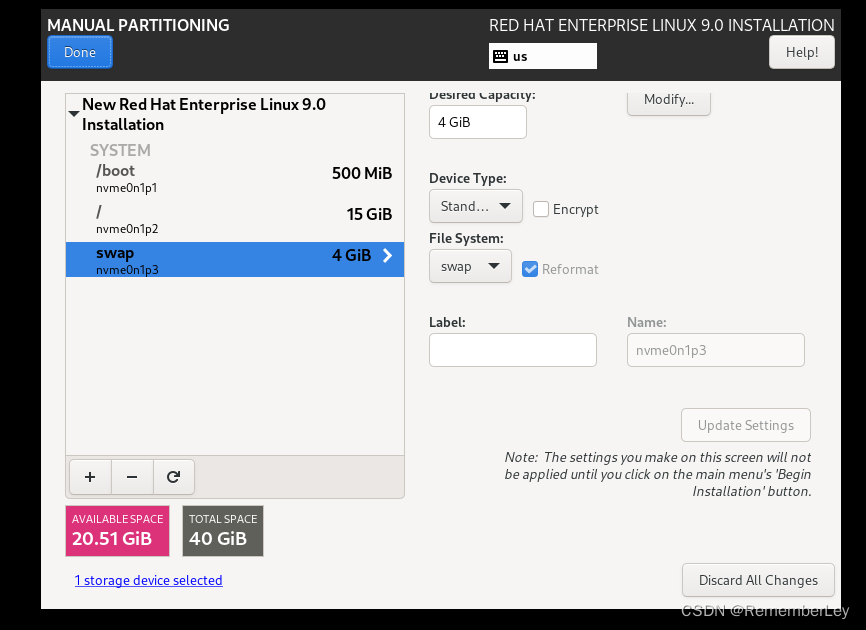
Task: Click the Total Space 40 GiB box
Action: 223,531
